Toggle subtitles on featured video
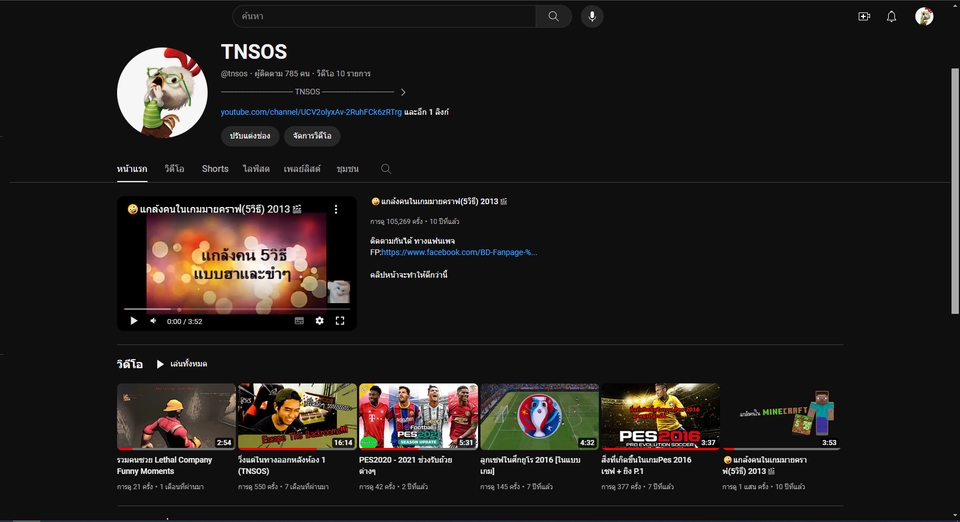The height and width of the screenshot is (522, 960). 299,321
